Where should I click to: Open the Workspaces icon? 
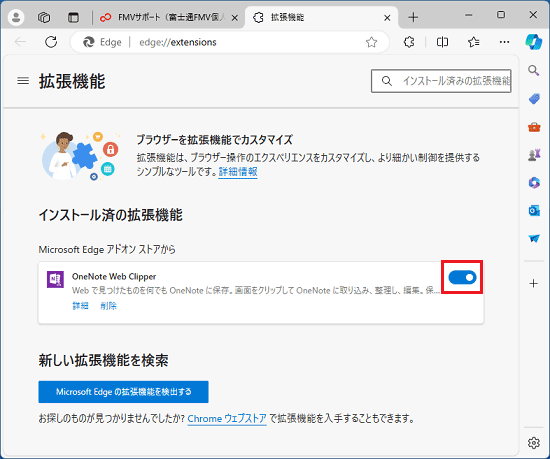44,17
